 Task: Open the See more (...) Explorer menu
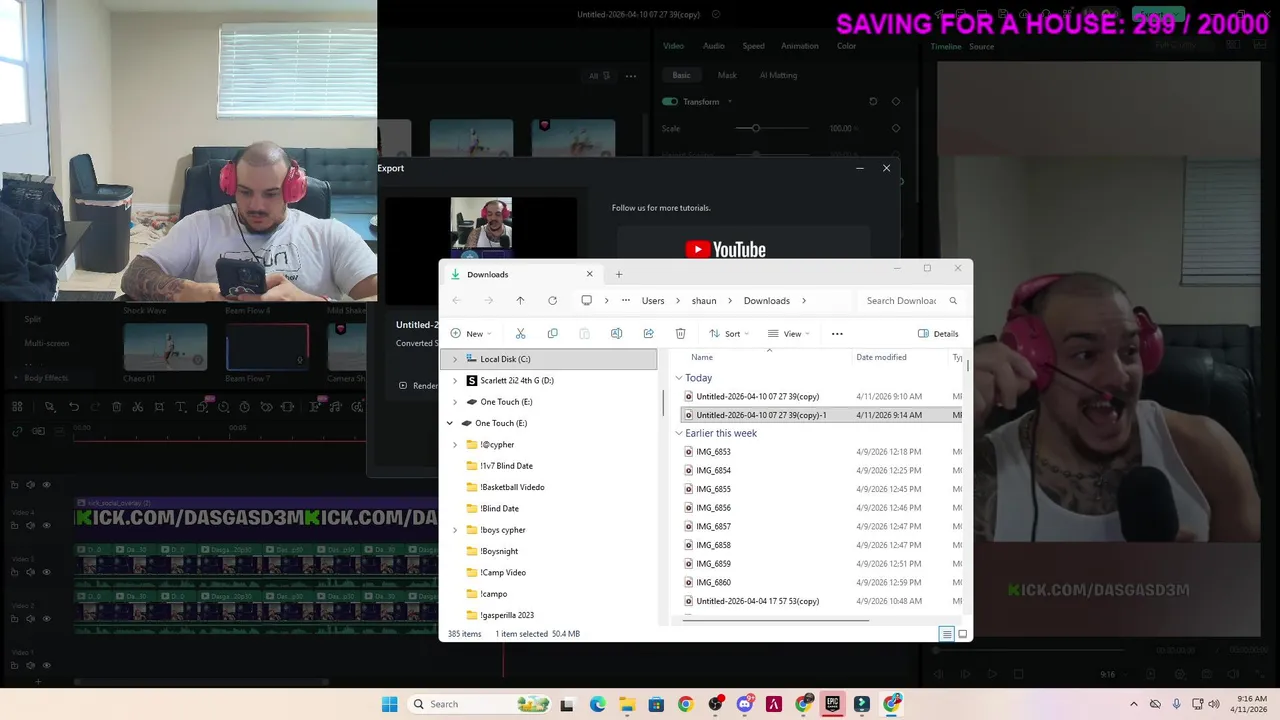[x=837, y=334]
